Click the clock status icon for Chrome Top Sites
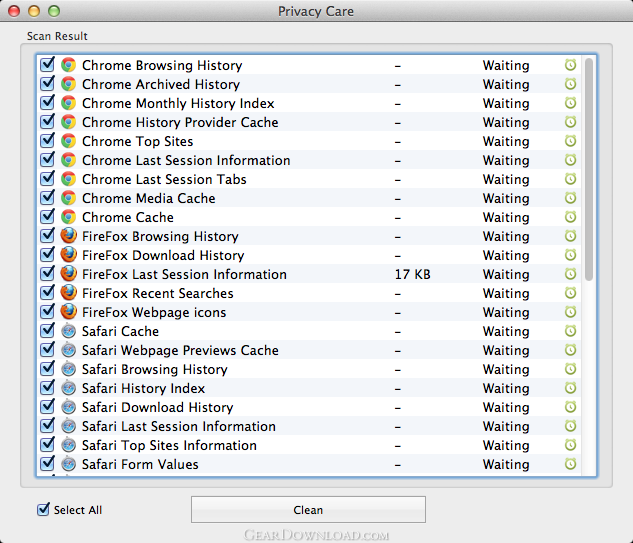Viewport: 633px width, 543px height. (570, 141)
